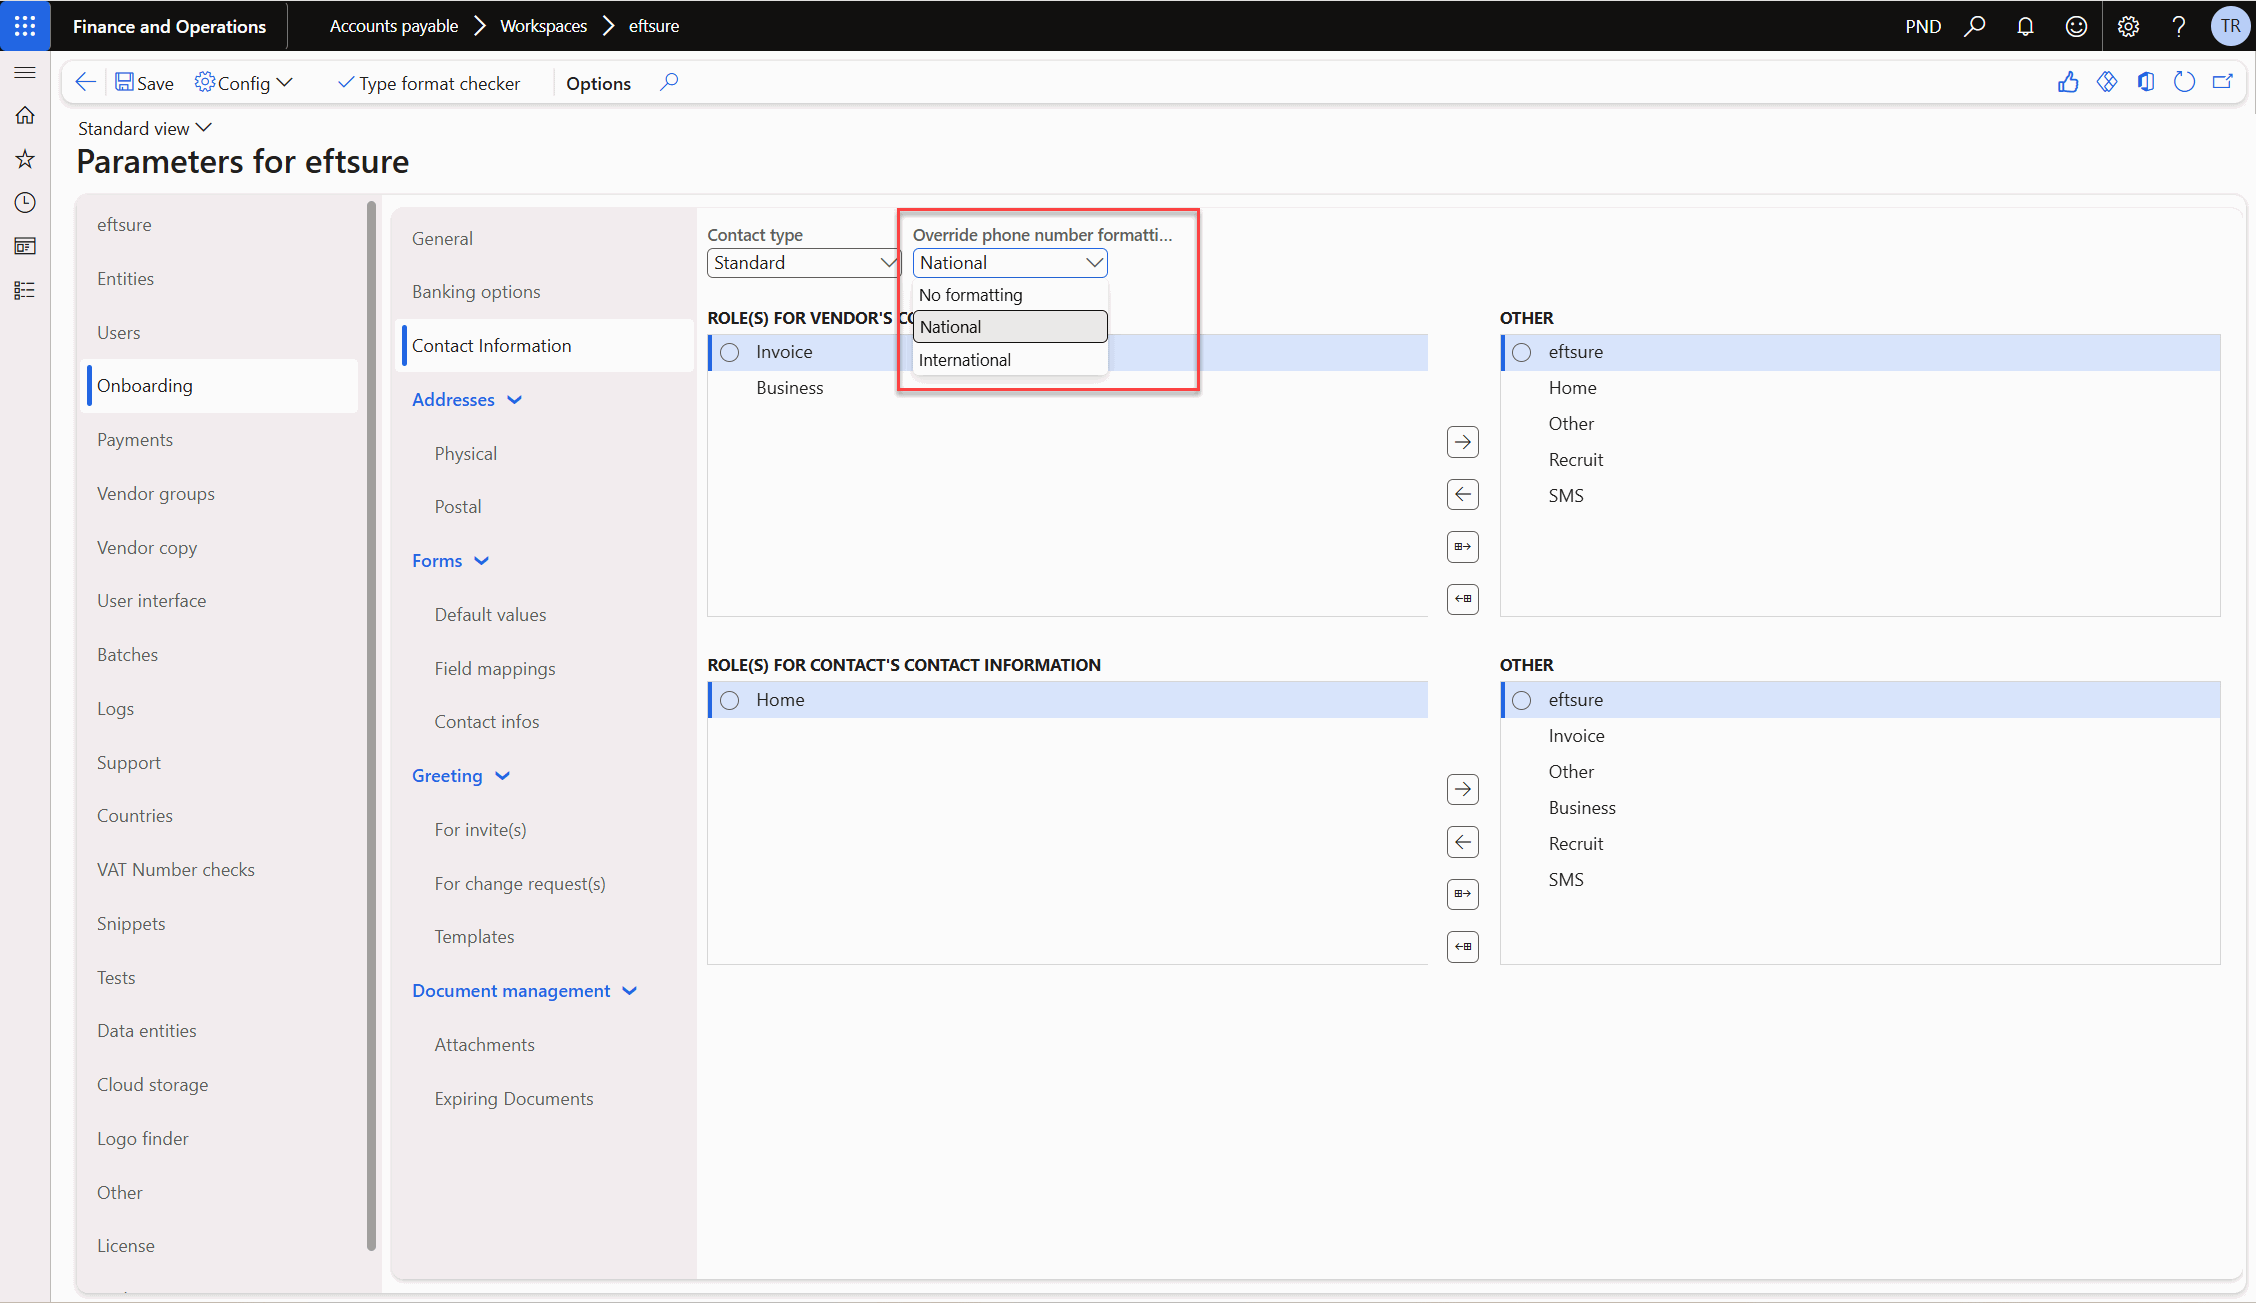Open the app launcher waffle menu
This screenshot has height=1303, width=2256.
coord(25,26)
